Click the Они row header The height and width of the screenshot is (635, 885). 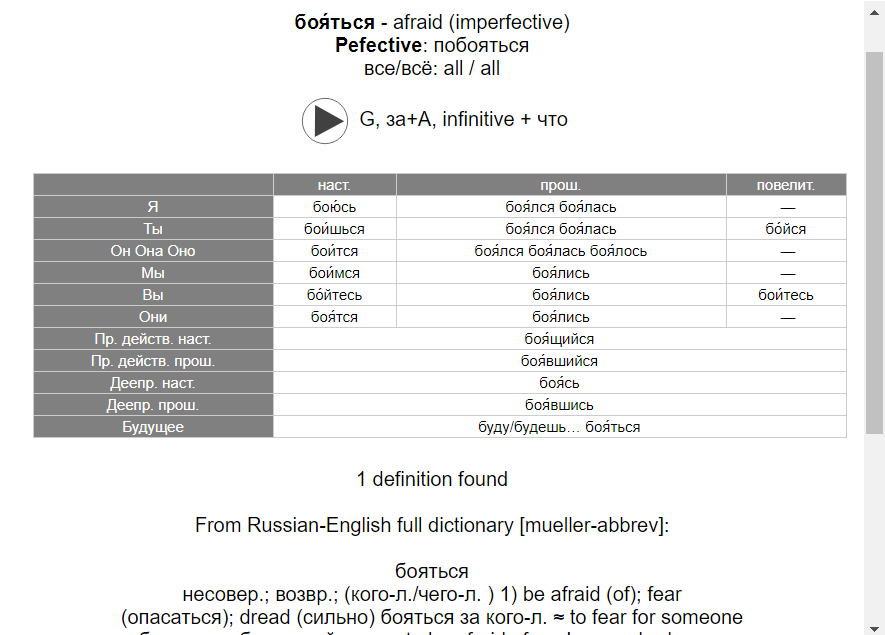tap(154, 317)
